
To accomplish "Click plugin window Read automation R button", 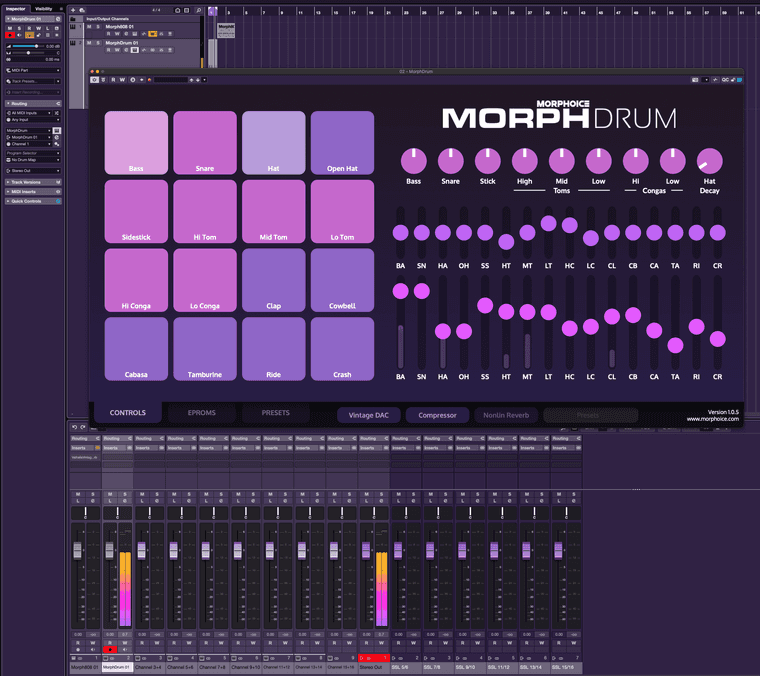I will [113, 80].
